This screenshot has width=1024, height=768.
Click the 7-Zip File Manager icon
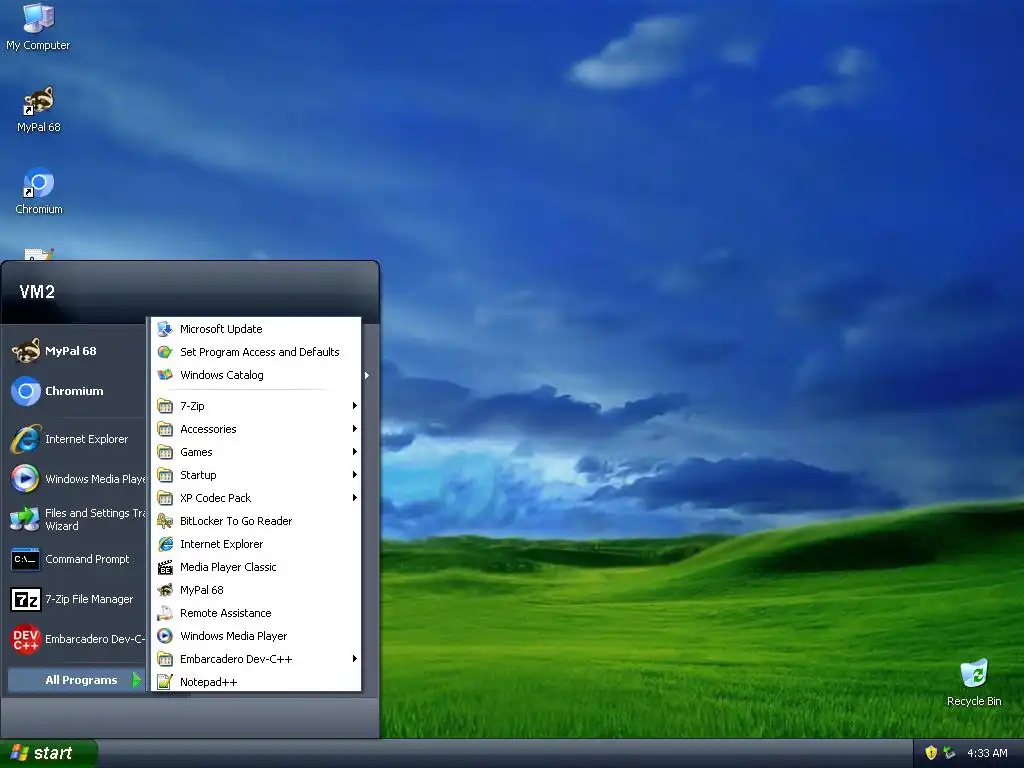click(25, 599)
